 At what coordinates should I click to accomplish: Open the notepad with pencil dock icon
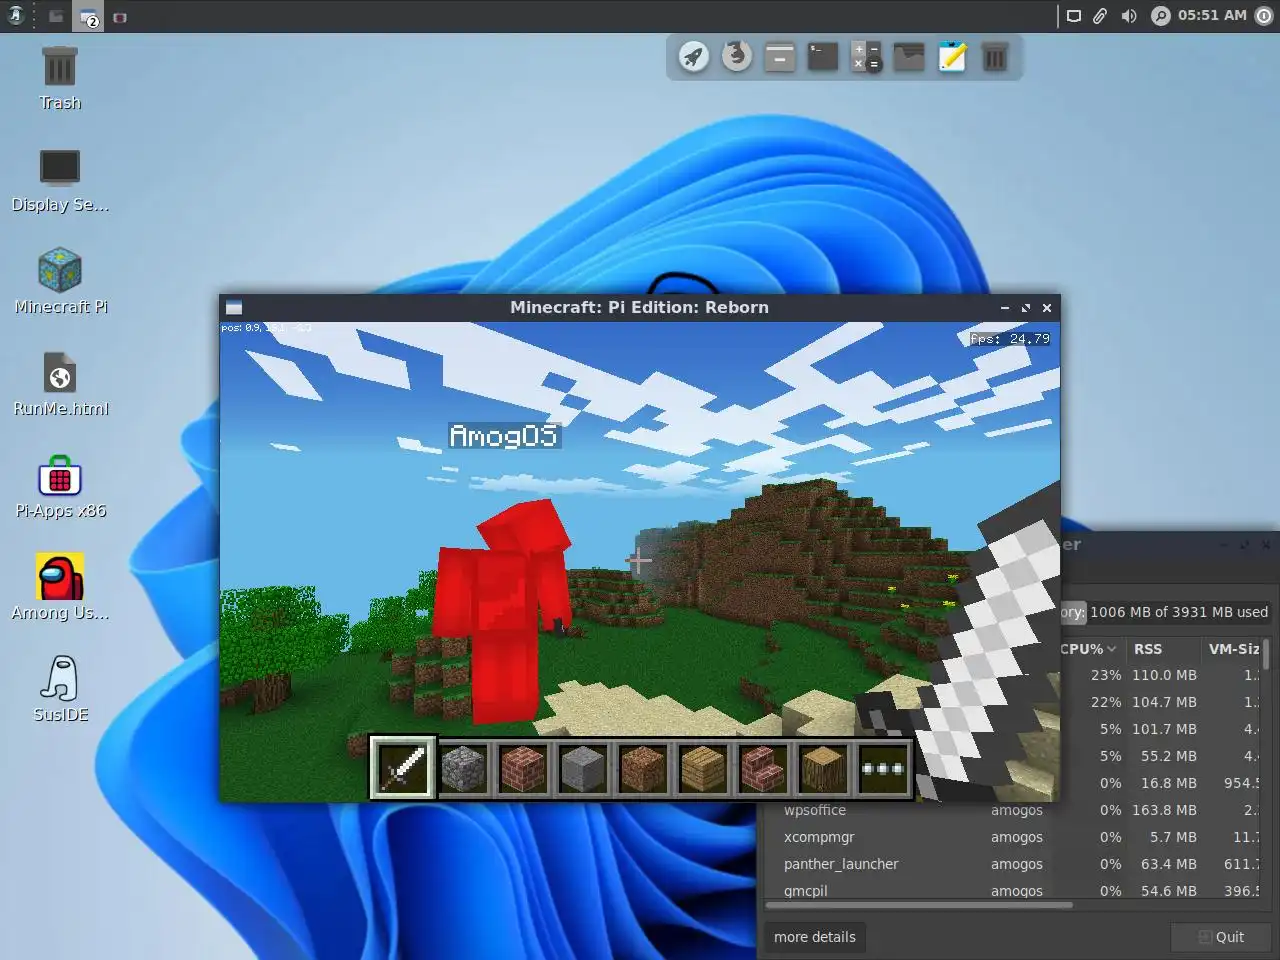pyautogui.click(x=952, y=57)
